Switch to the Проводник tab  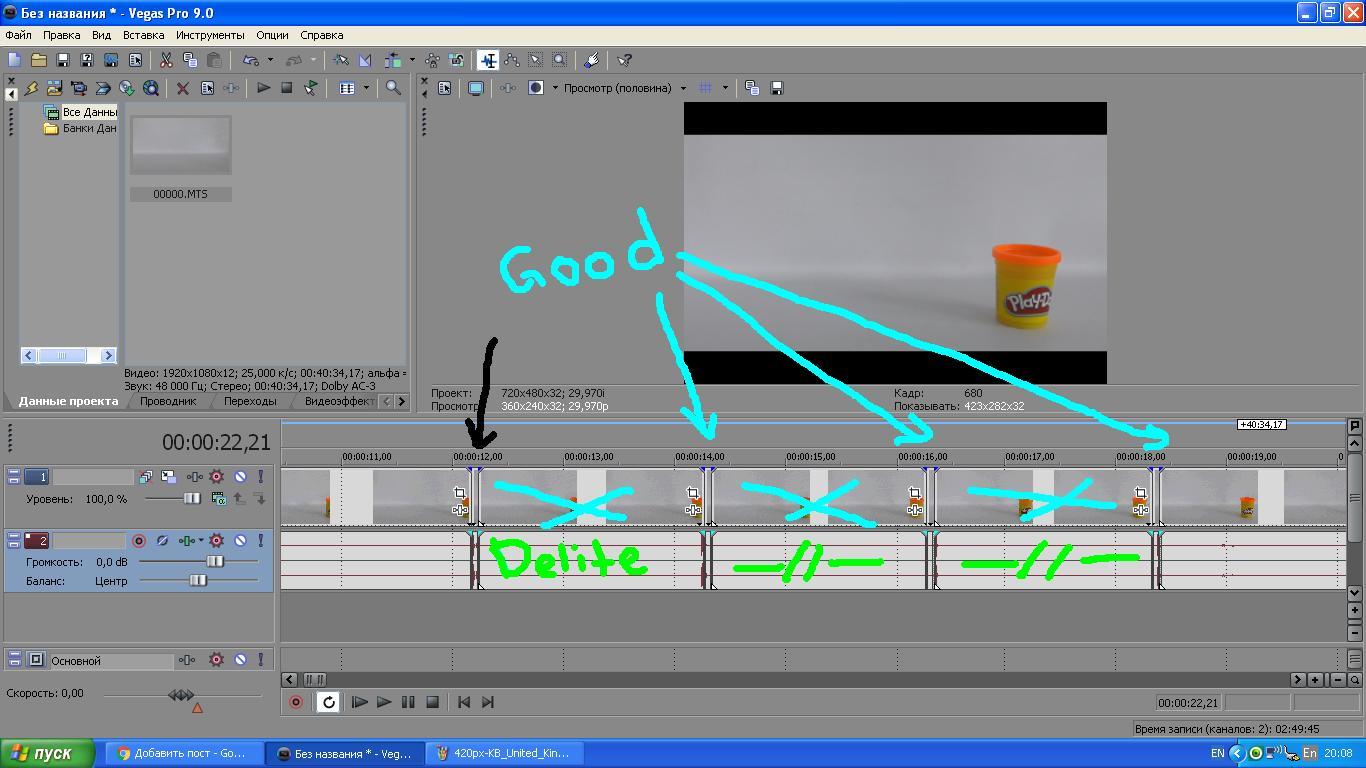click(x=168, y=401)
